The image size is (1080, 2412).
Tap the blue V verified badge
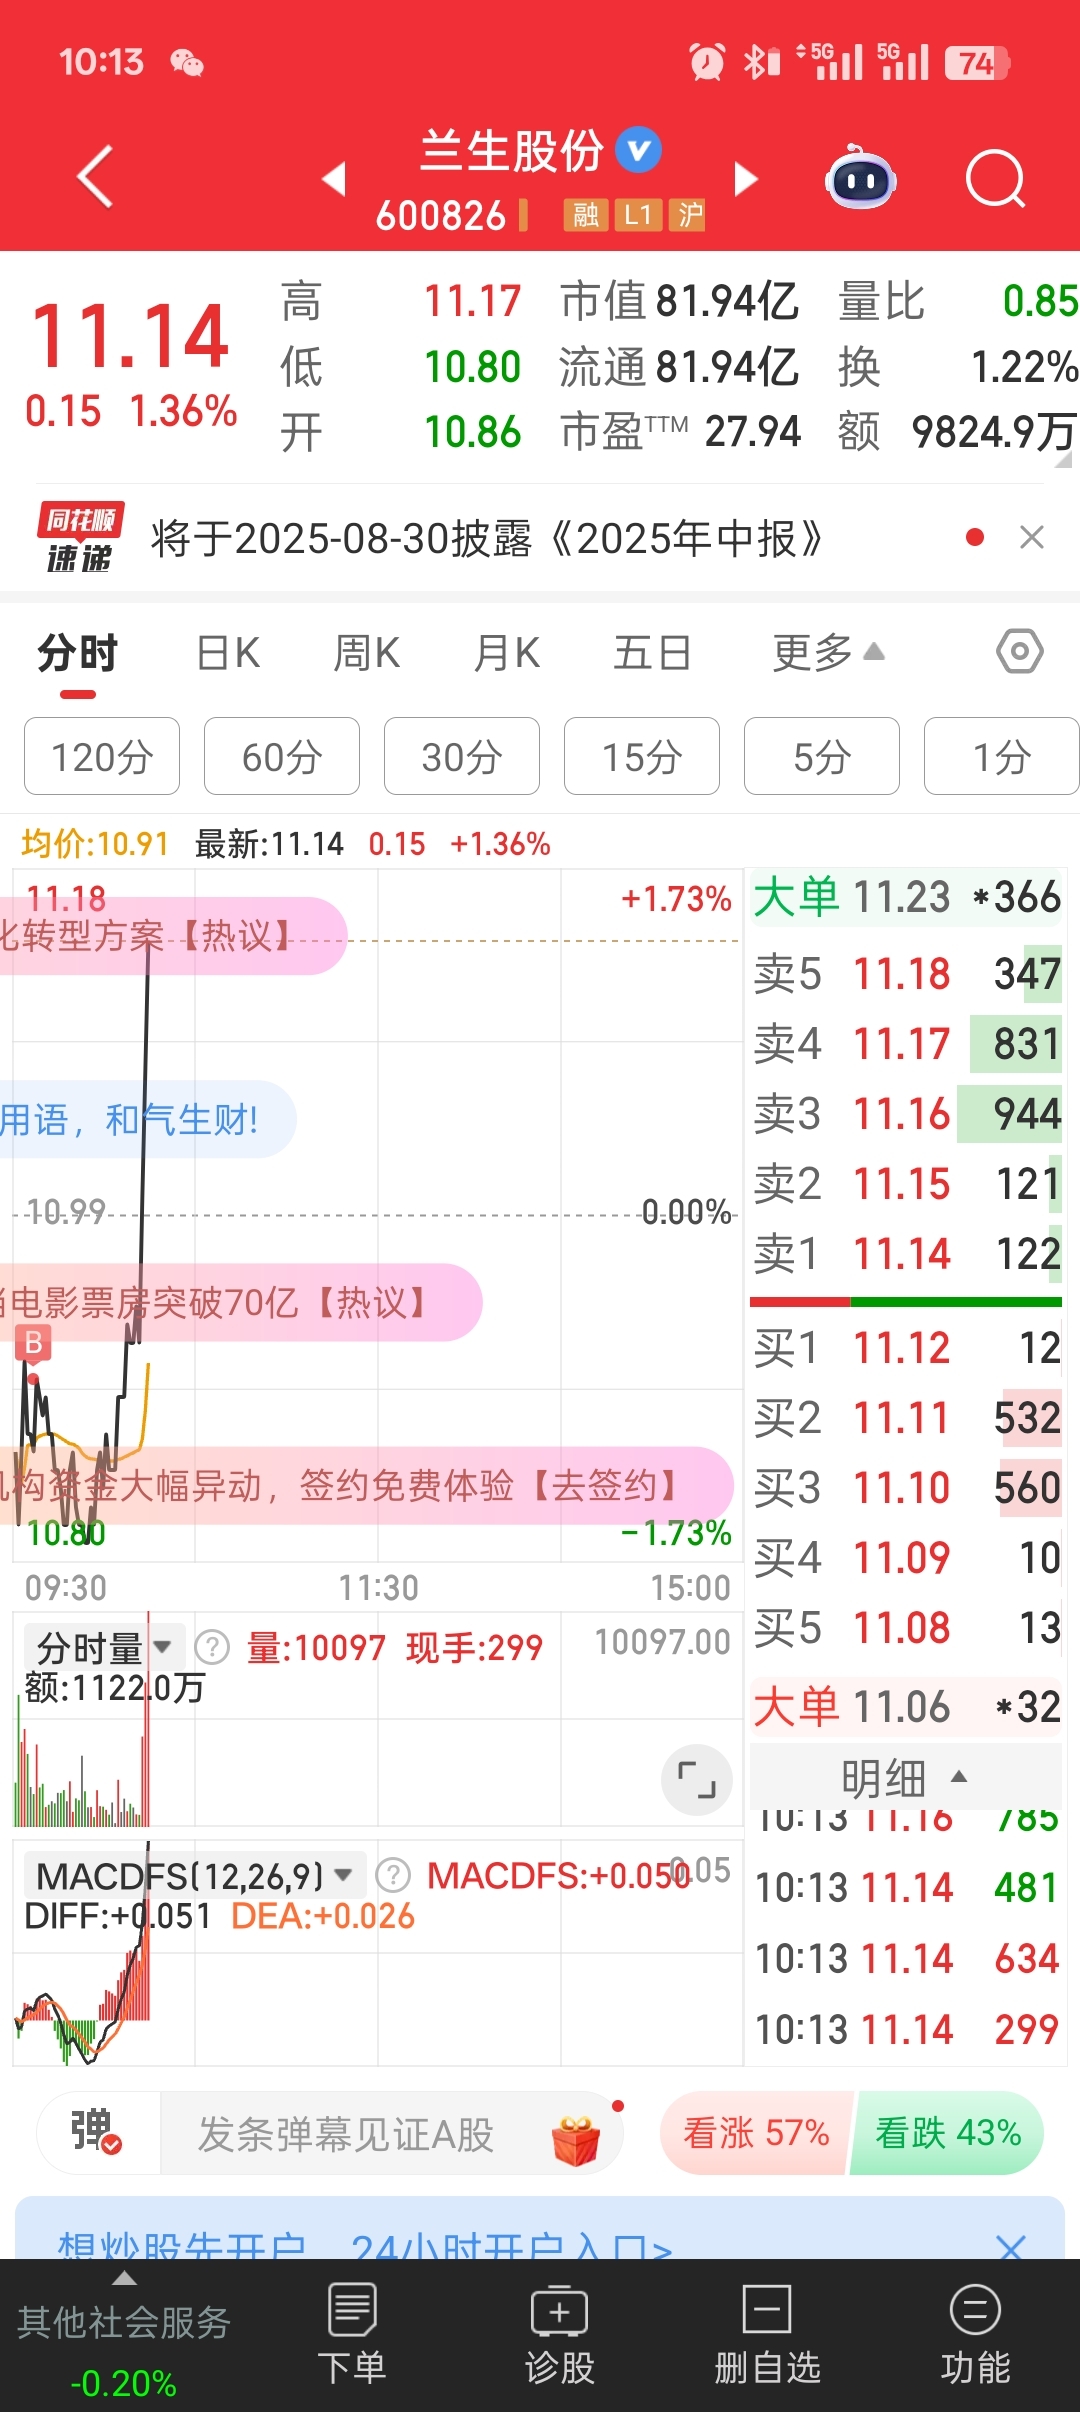click(x=638, y=150)
